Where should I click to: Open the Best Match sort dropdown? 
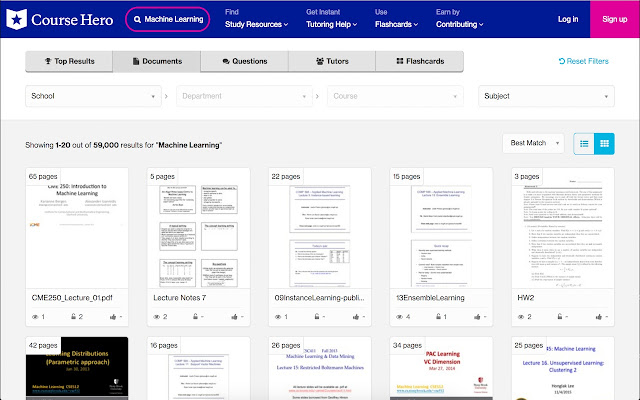point(533,143)
